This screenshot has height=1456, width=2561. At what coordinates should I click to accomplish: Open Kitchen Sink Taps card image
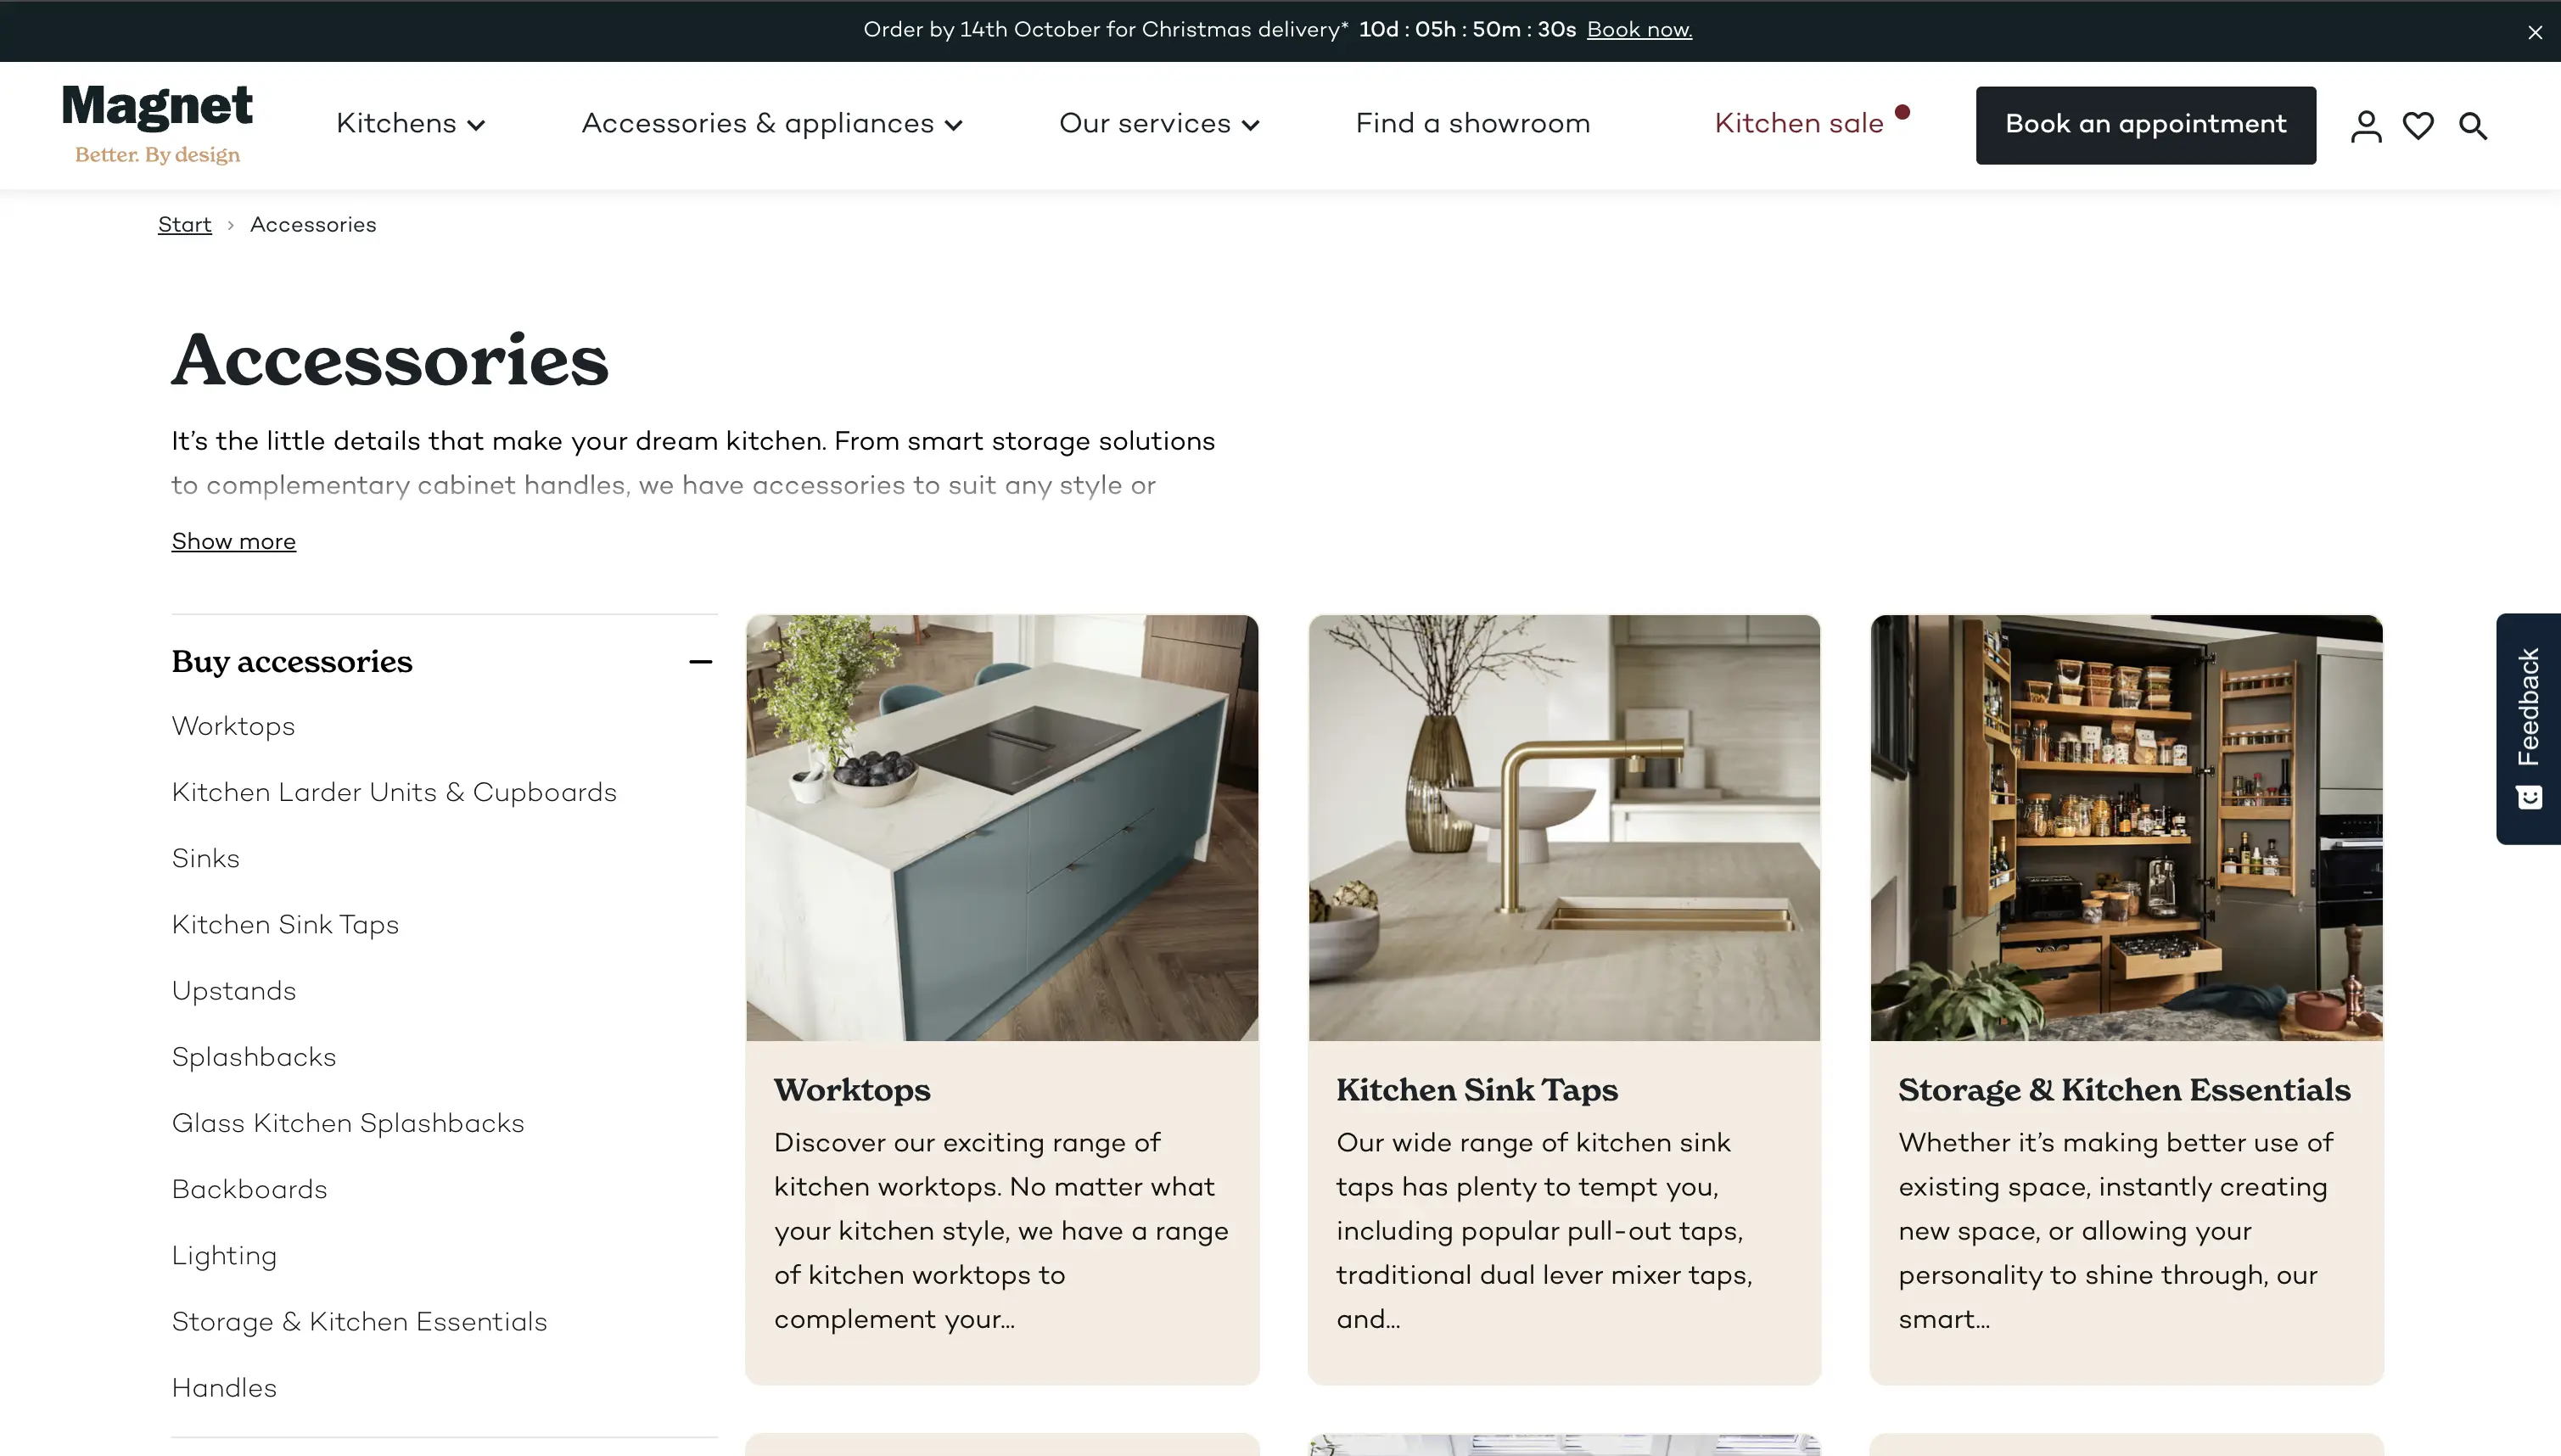[1564, 828]
